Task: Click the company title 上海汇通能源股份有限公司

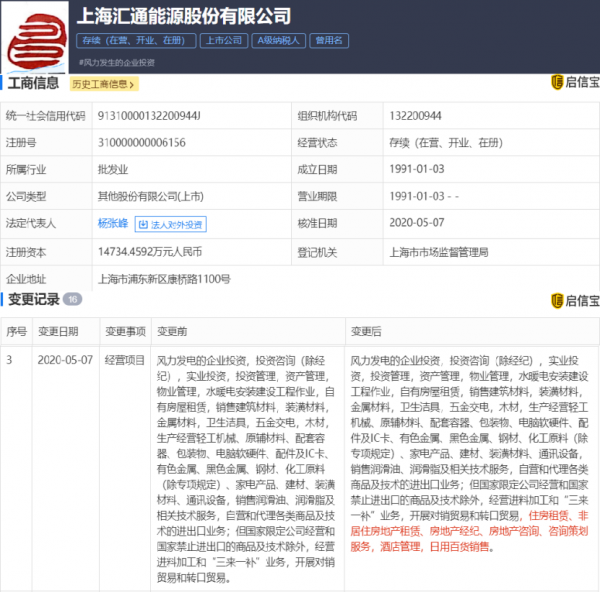Action: click(184, 16)
